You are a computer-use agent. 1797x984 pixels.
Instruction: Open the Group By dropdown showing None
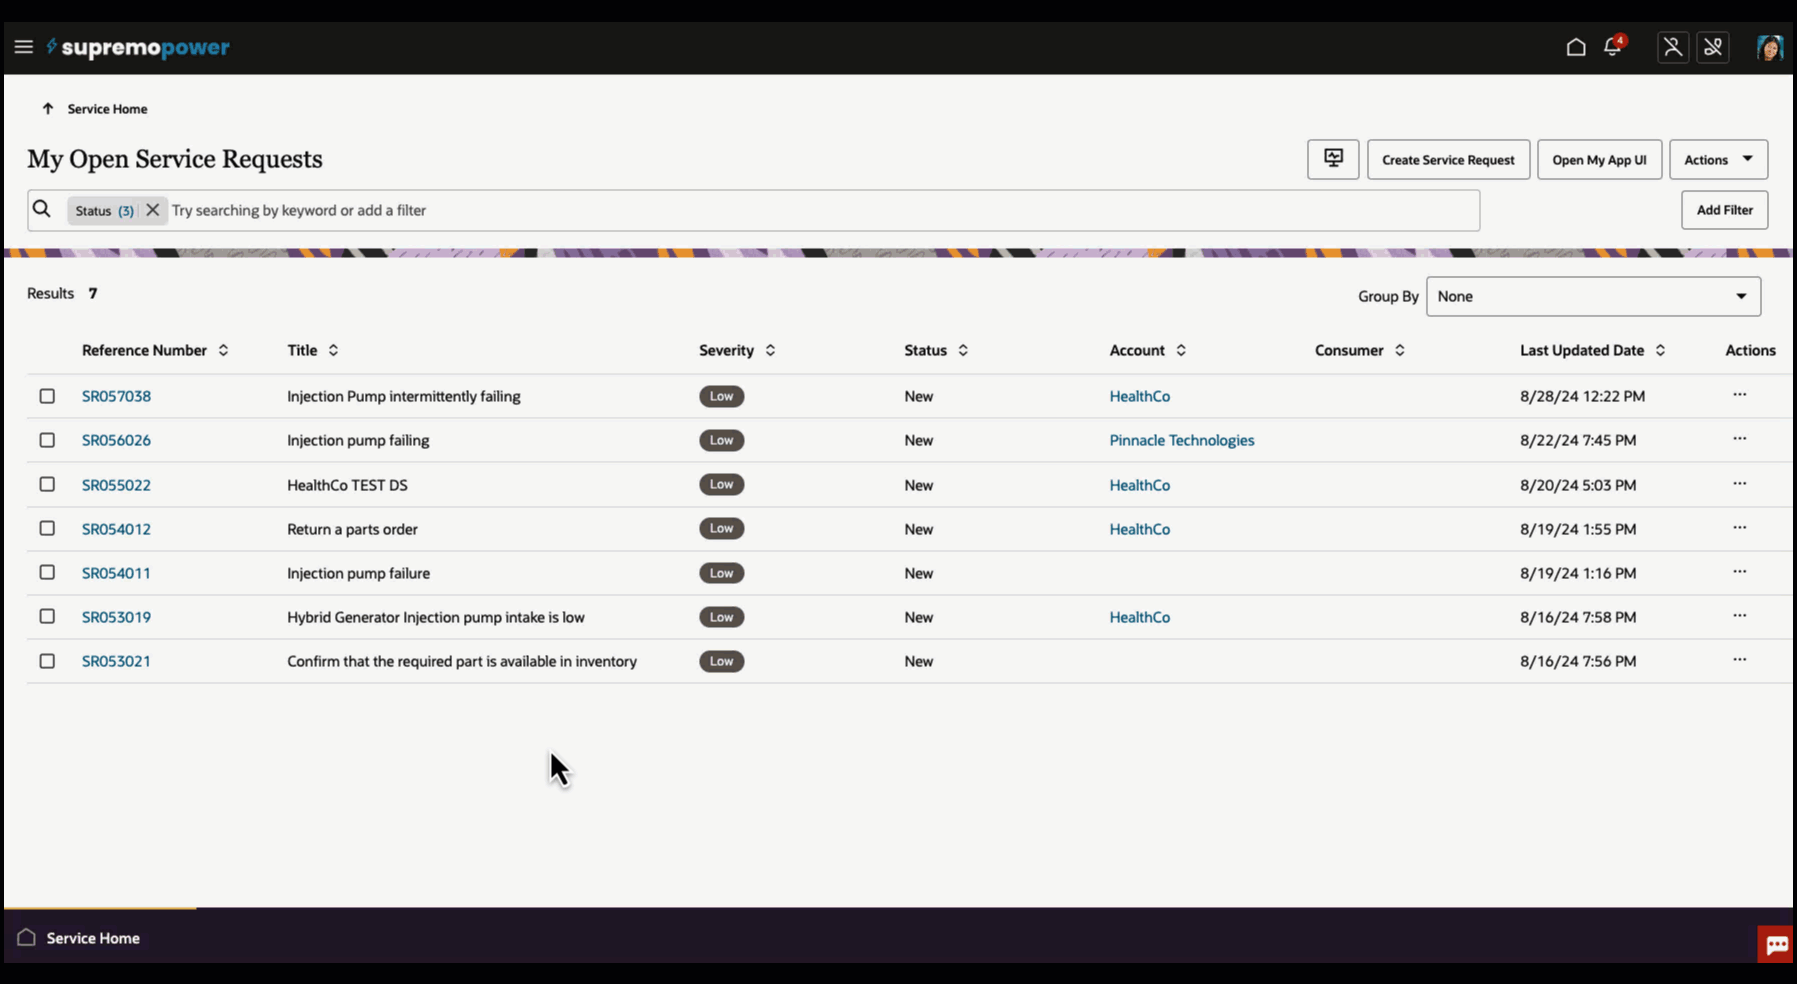point(1592,296)
